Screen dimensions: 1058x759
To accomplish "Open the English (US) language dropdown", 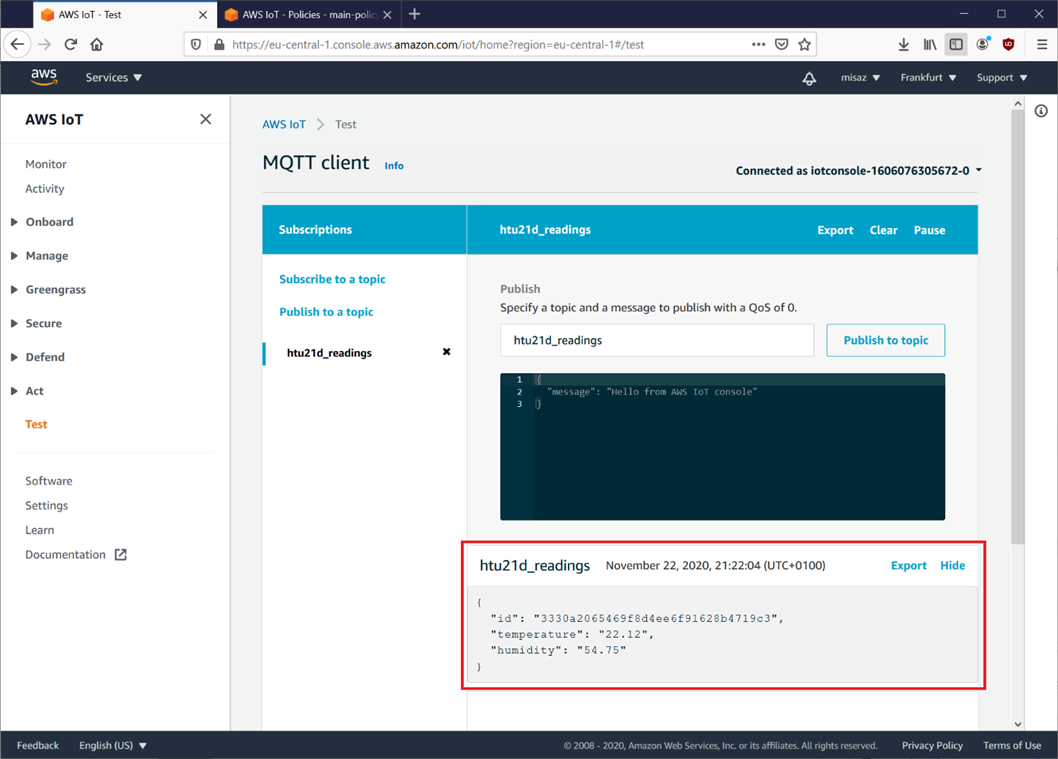I will 113,746.
